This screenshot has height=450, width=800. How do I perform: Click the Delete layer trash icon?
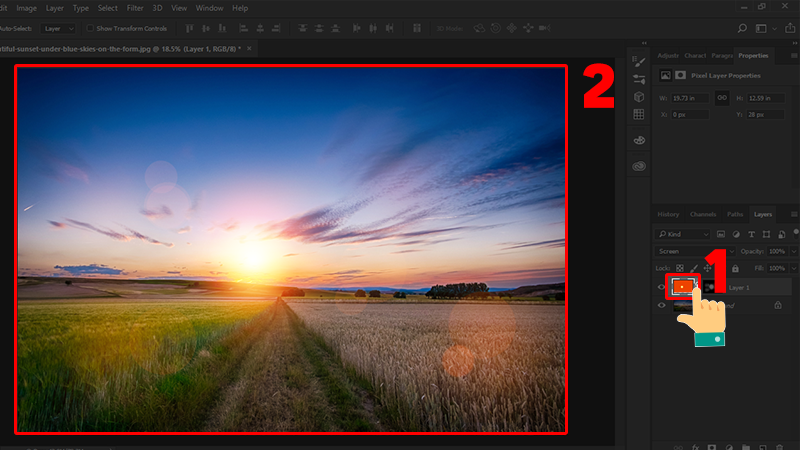[779, 447]
